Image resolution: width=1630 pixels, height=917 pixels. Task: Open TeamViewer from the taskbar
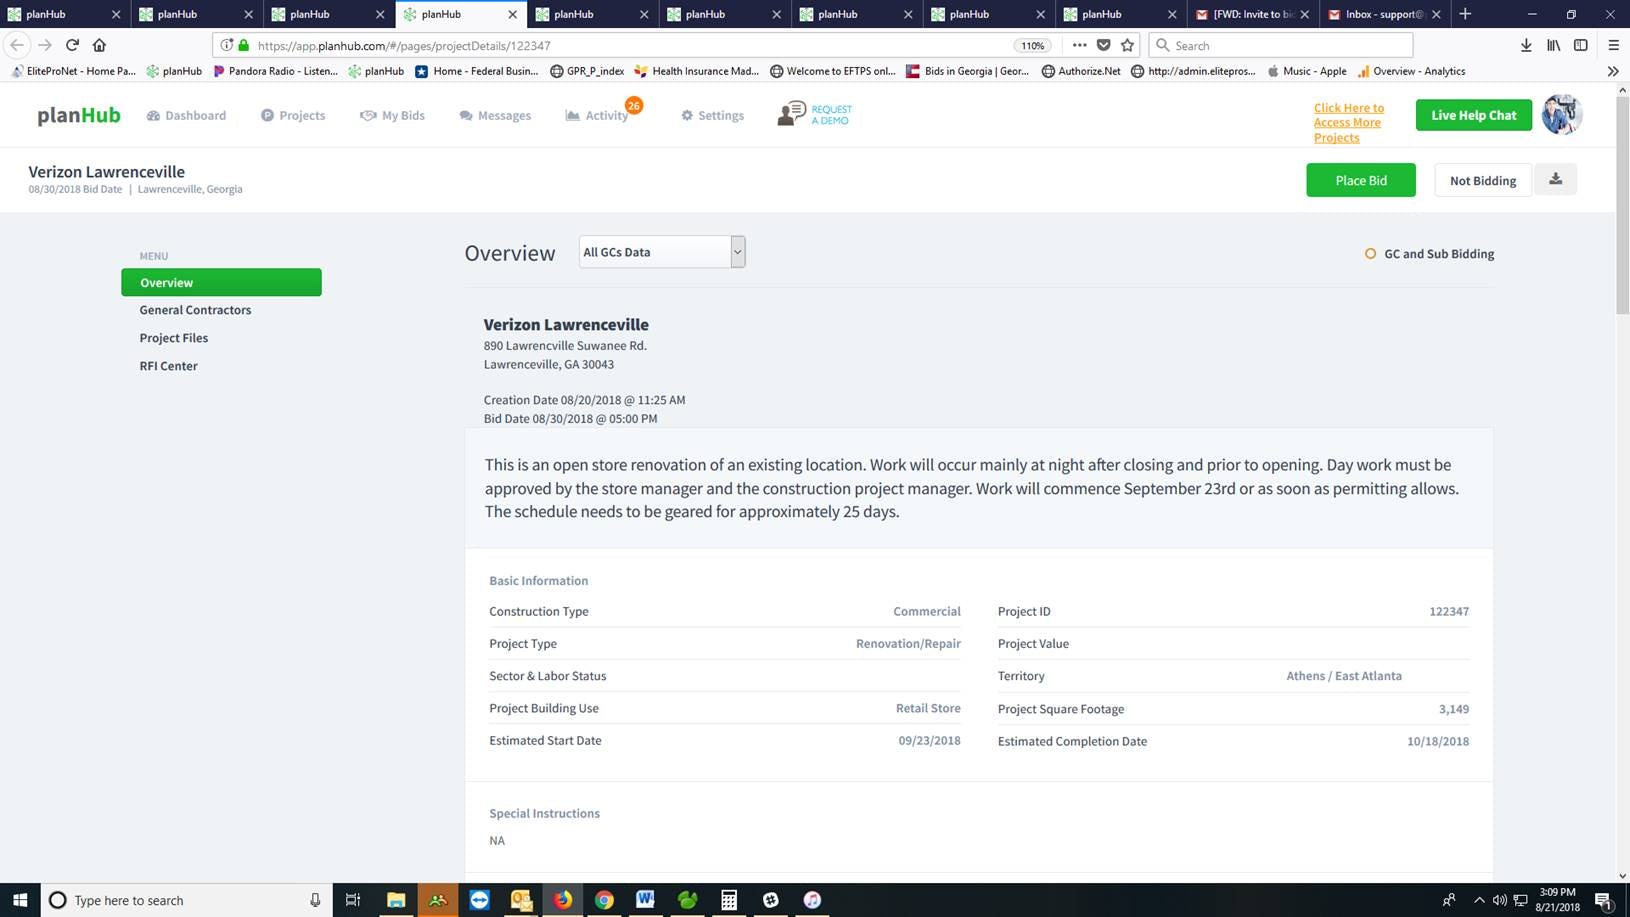[479, 900]
